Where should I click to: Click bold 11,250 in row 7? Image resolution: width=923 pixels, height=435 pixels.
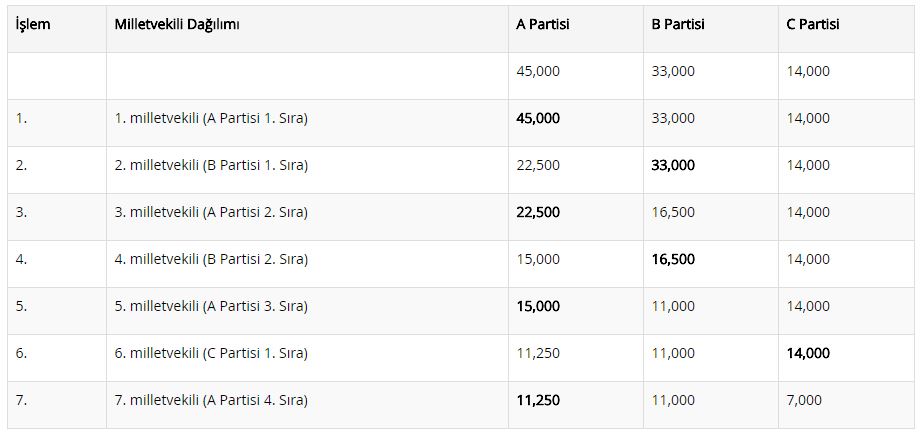coord(538,400)
